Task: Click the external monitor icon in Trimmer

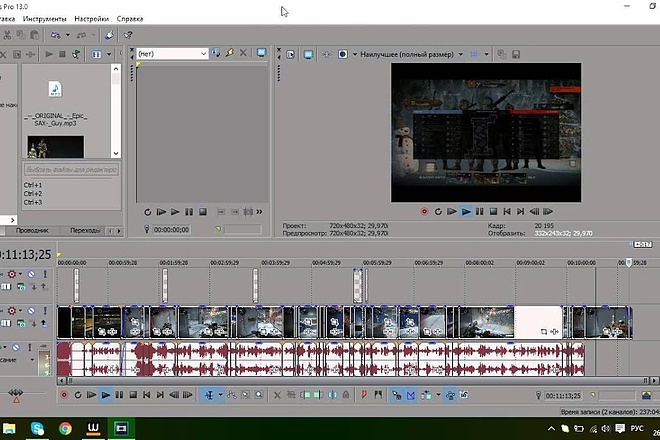Action: pos(261,53)
